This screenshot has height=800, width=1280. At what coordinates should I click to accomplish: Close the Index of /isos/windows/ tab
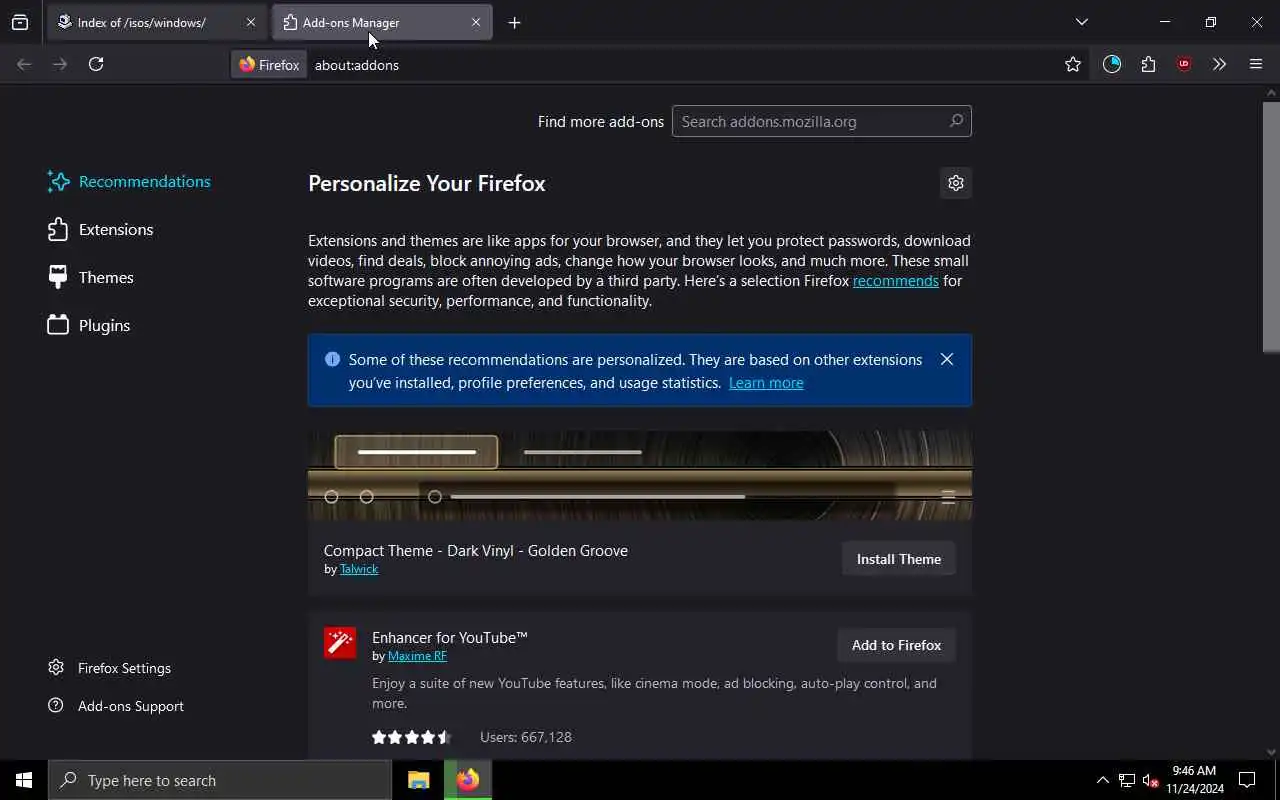click(251, 22)
